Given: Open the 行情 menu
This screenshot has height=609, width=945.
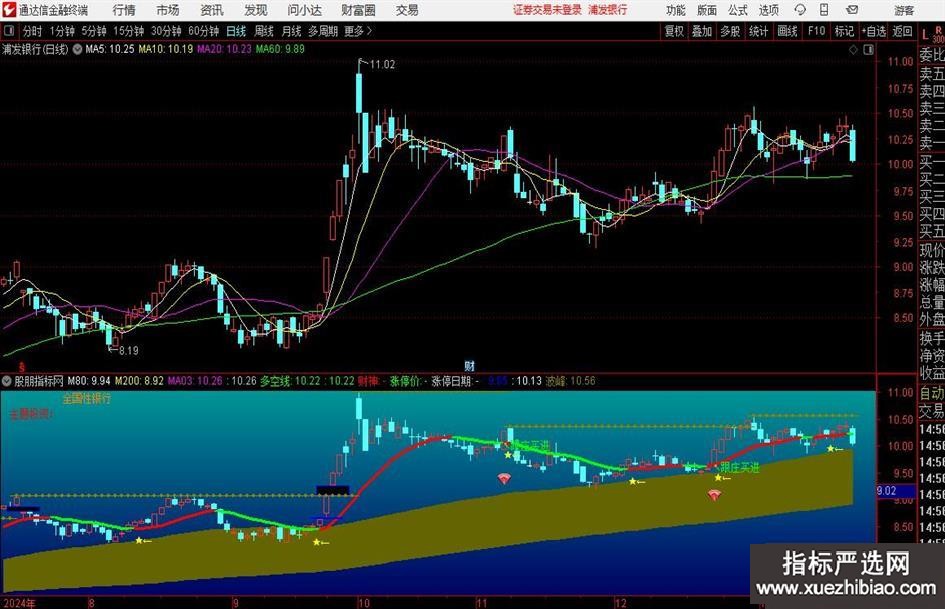Looking at the screenshot, I should click(124, 10).
